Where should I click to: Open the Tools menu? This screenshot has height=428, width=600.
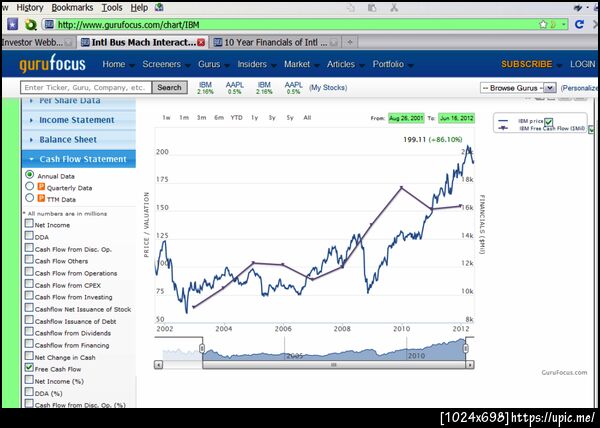pos(112,7)
